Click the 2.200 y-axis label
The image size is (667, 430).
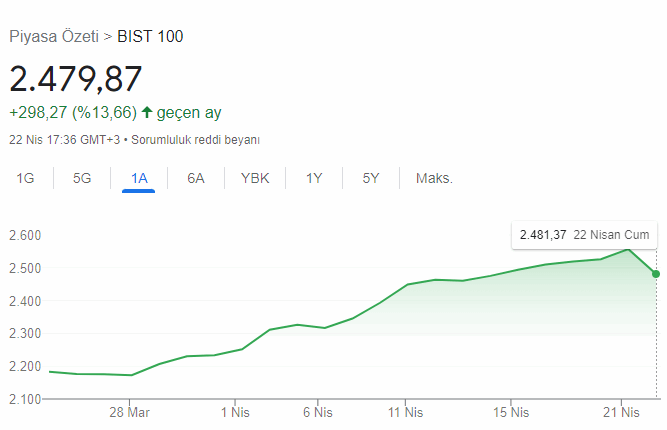(25, 366)
